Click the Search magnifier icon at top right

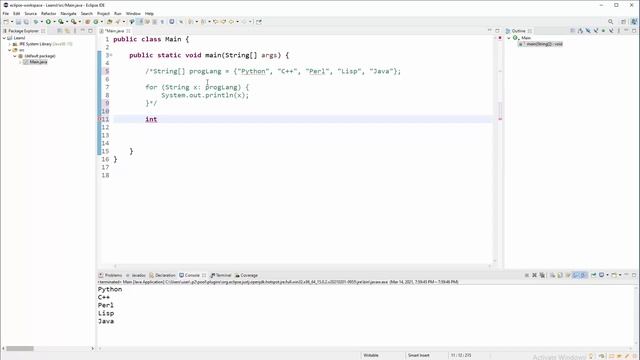point(611,22)
